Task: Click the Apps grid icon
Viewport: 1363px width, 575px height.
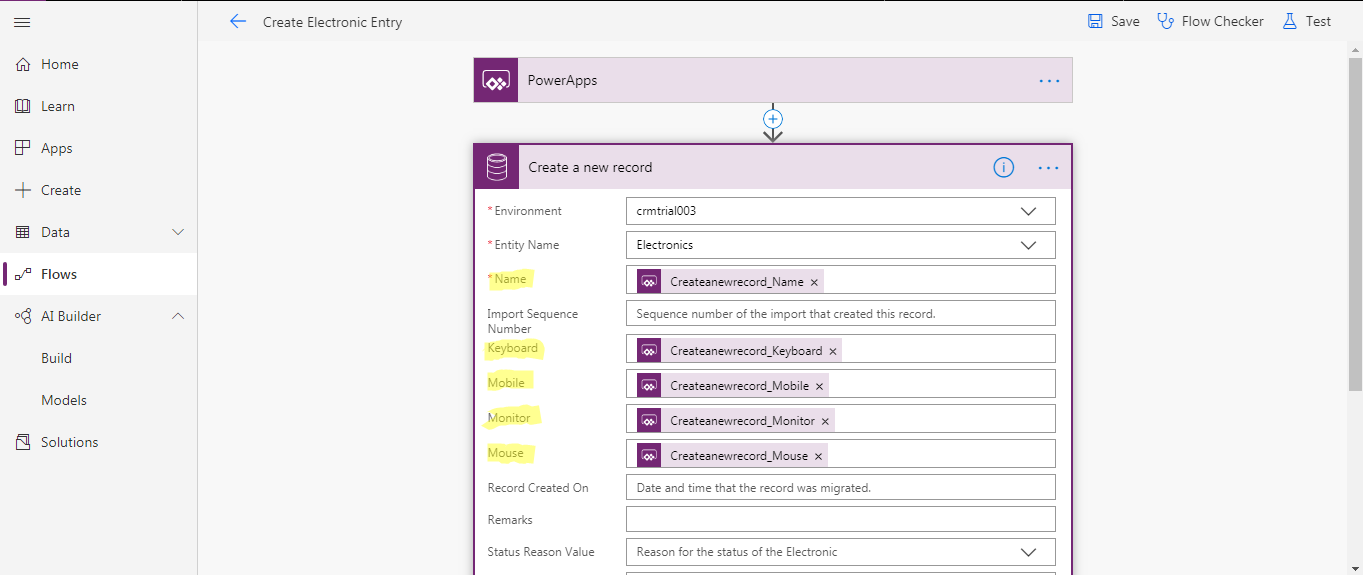Action: 23,148
